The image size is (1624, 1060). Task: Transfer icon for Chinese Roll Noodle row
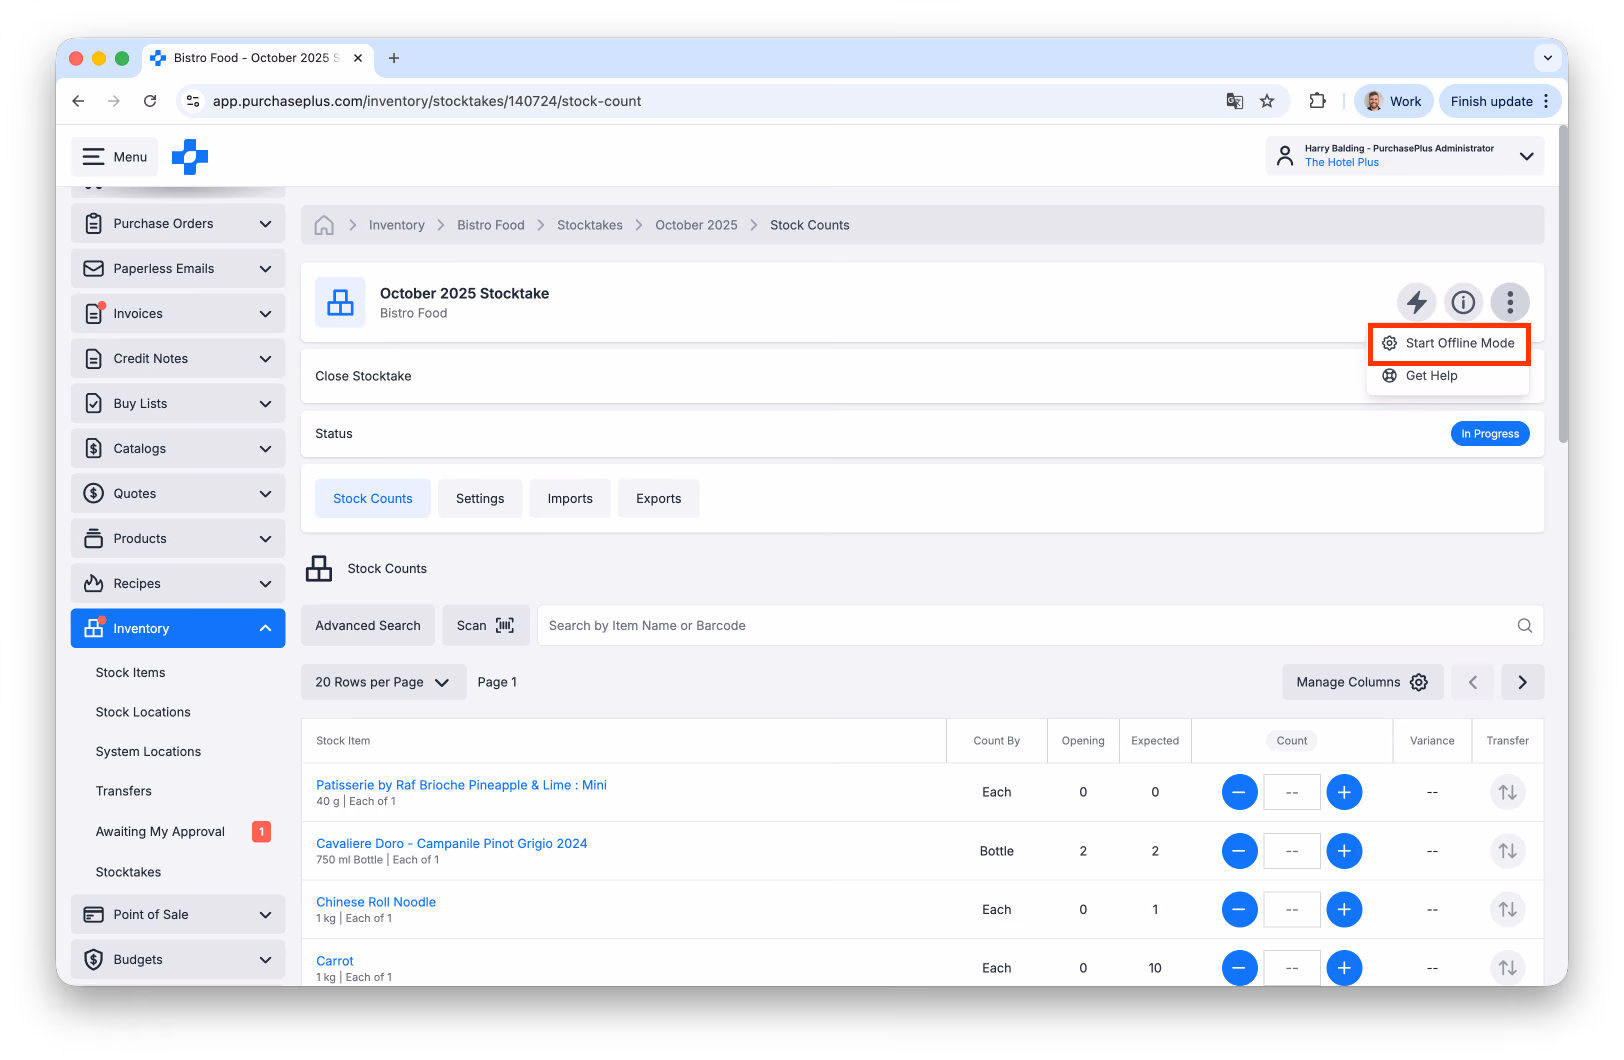pos(1508,909)
